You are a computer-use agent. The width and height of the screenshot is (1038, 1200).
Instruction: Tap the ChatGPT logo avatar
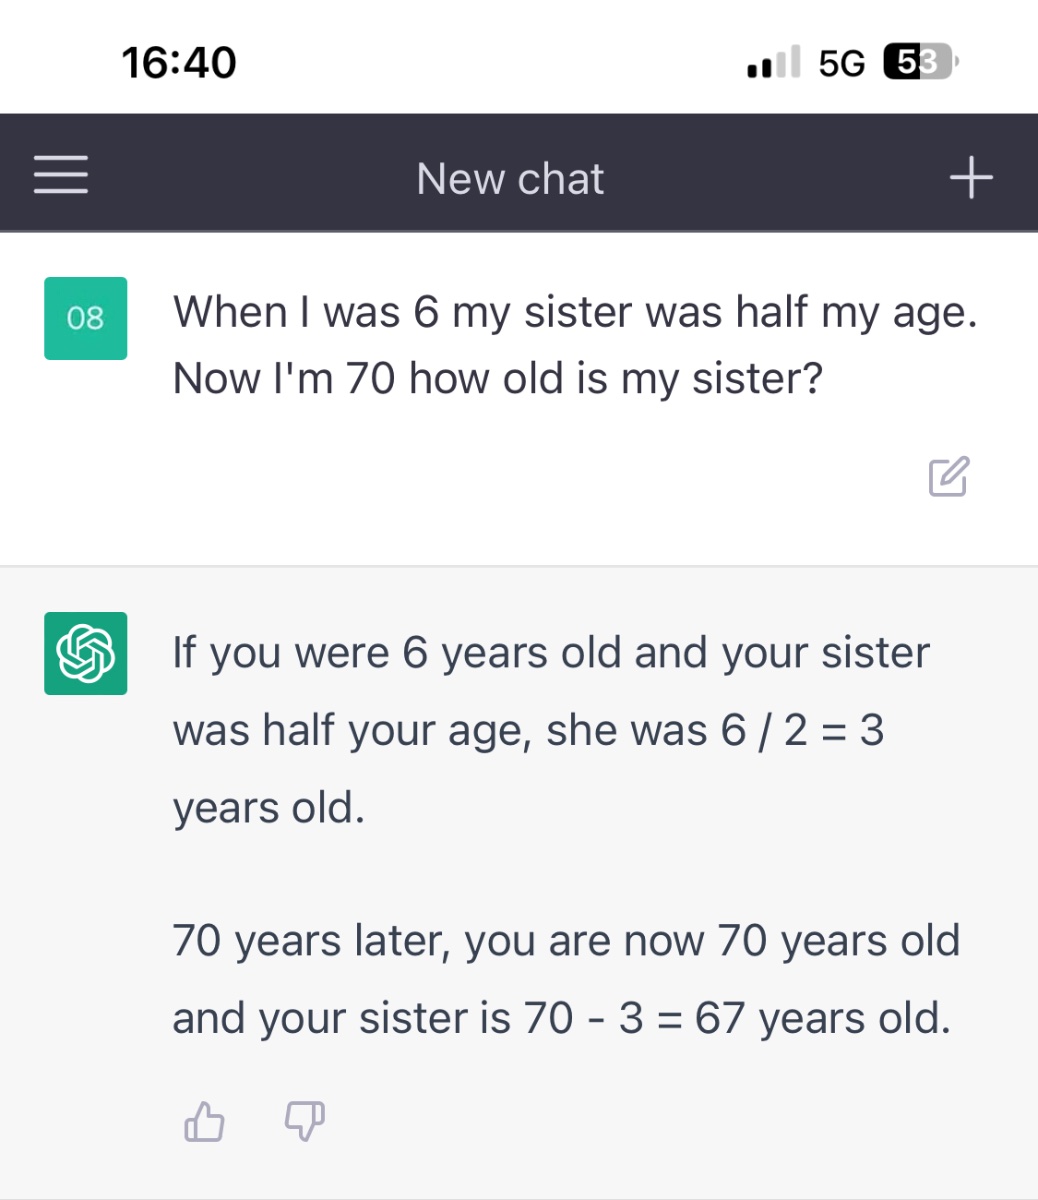click(86, 653)
